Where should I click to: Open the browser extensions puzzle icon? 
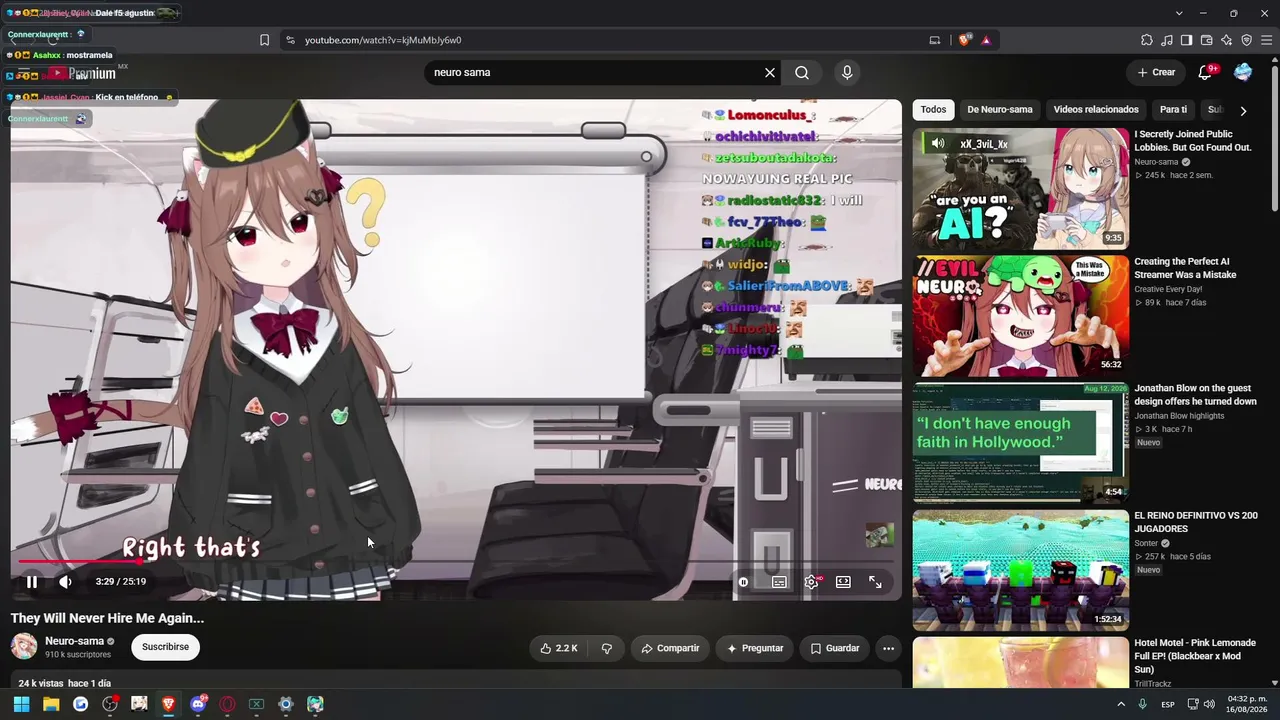point(1147,40)
